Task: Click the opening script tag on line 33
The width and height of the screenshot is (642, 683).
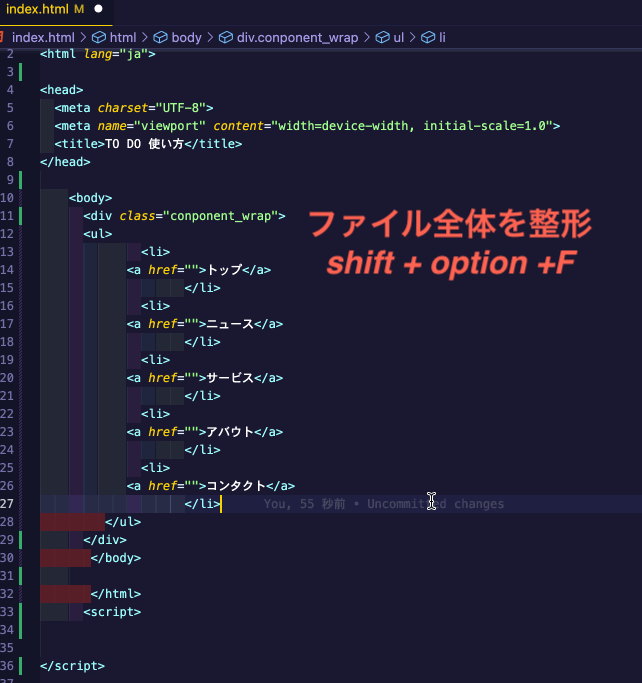Action: 112,612
